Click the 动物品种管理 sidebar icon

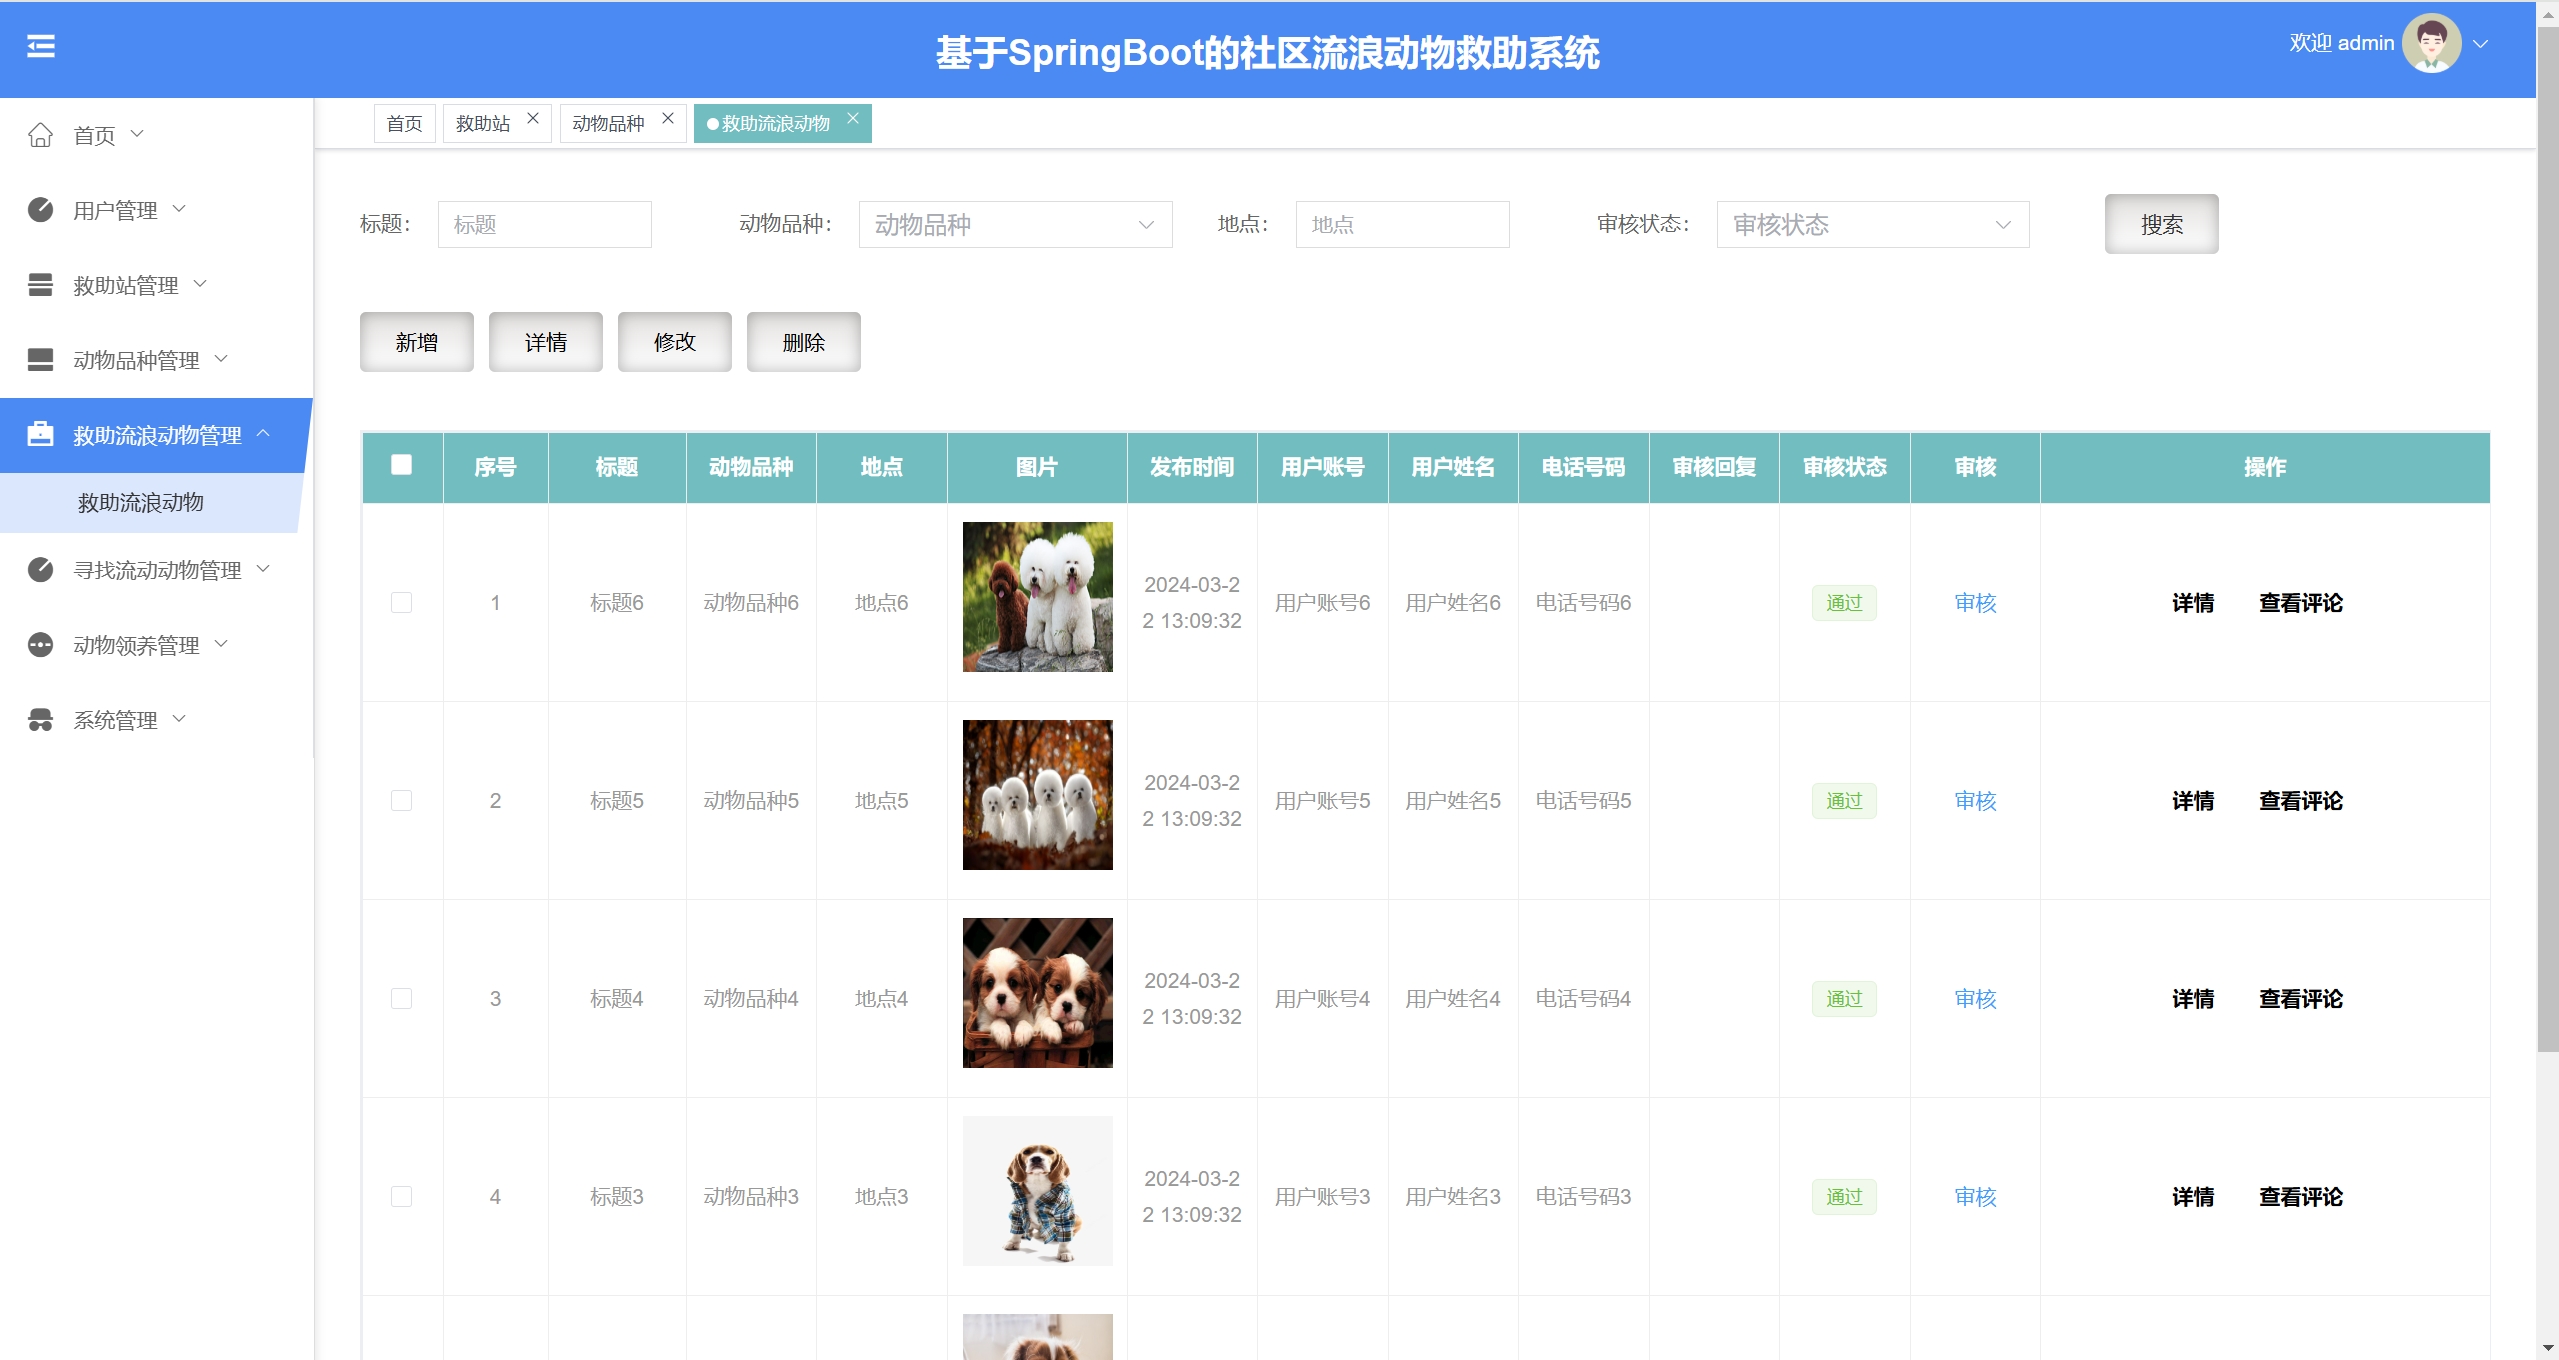point(40,360)
